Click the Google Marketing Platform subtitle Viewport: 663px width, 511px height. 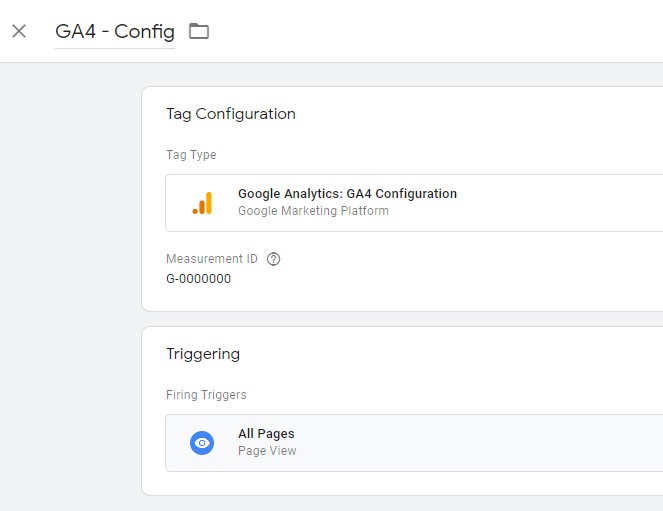click(313, 210)
